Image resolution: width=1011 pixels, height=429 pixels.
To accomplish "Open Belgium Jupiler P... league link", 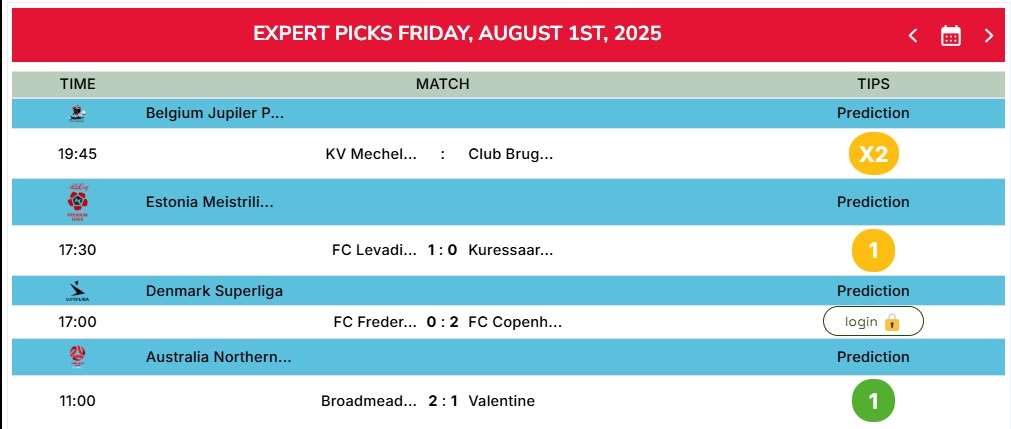I will (215, 114).
